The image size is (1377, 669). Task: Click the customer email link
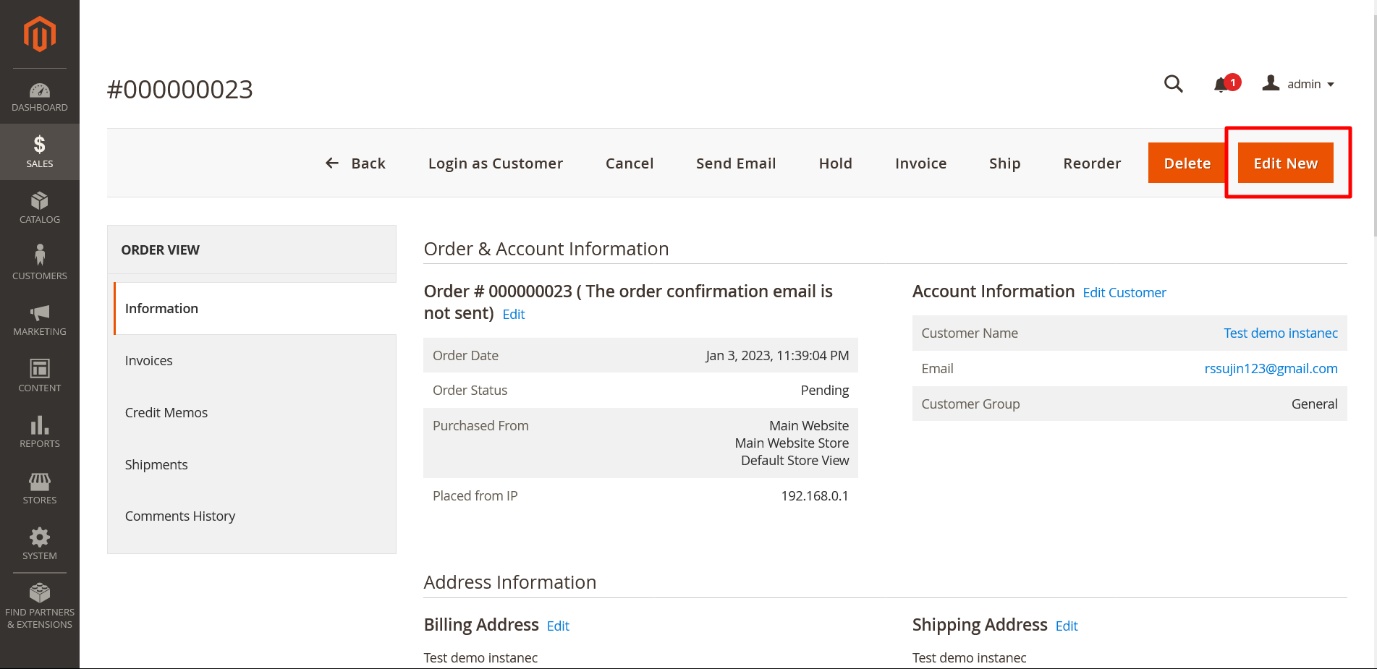click(x=1270, y=368)
